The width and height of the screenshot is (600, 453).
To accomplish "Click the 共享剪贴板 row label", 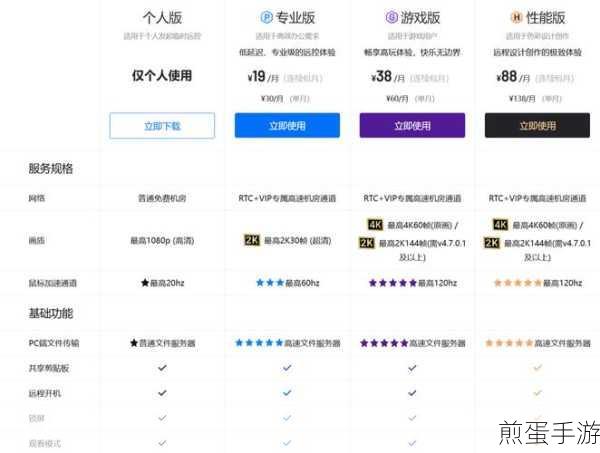I will pos(49,368).
